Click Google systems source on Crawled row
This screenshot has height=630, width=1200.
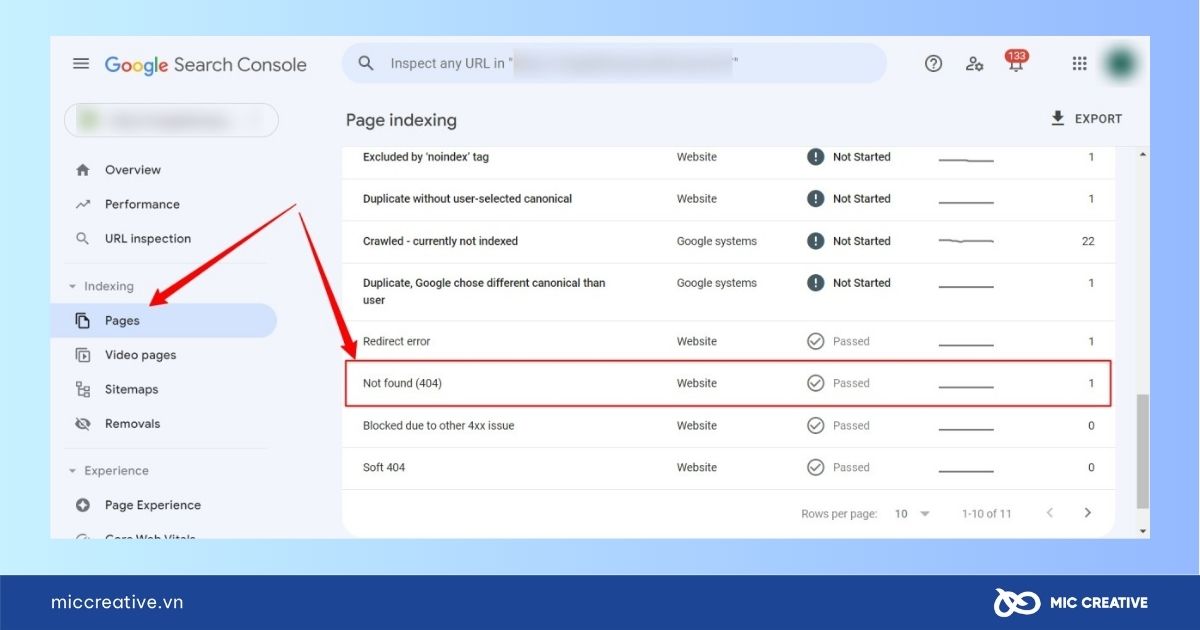pyautogui.click(x=717, y=241)
